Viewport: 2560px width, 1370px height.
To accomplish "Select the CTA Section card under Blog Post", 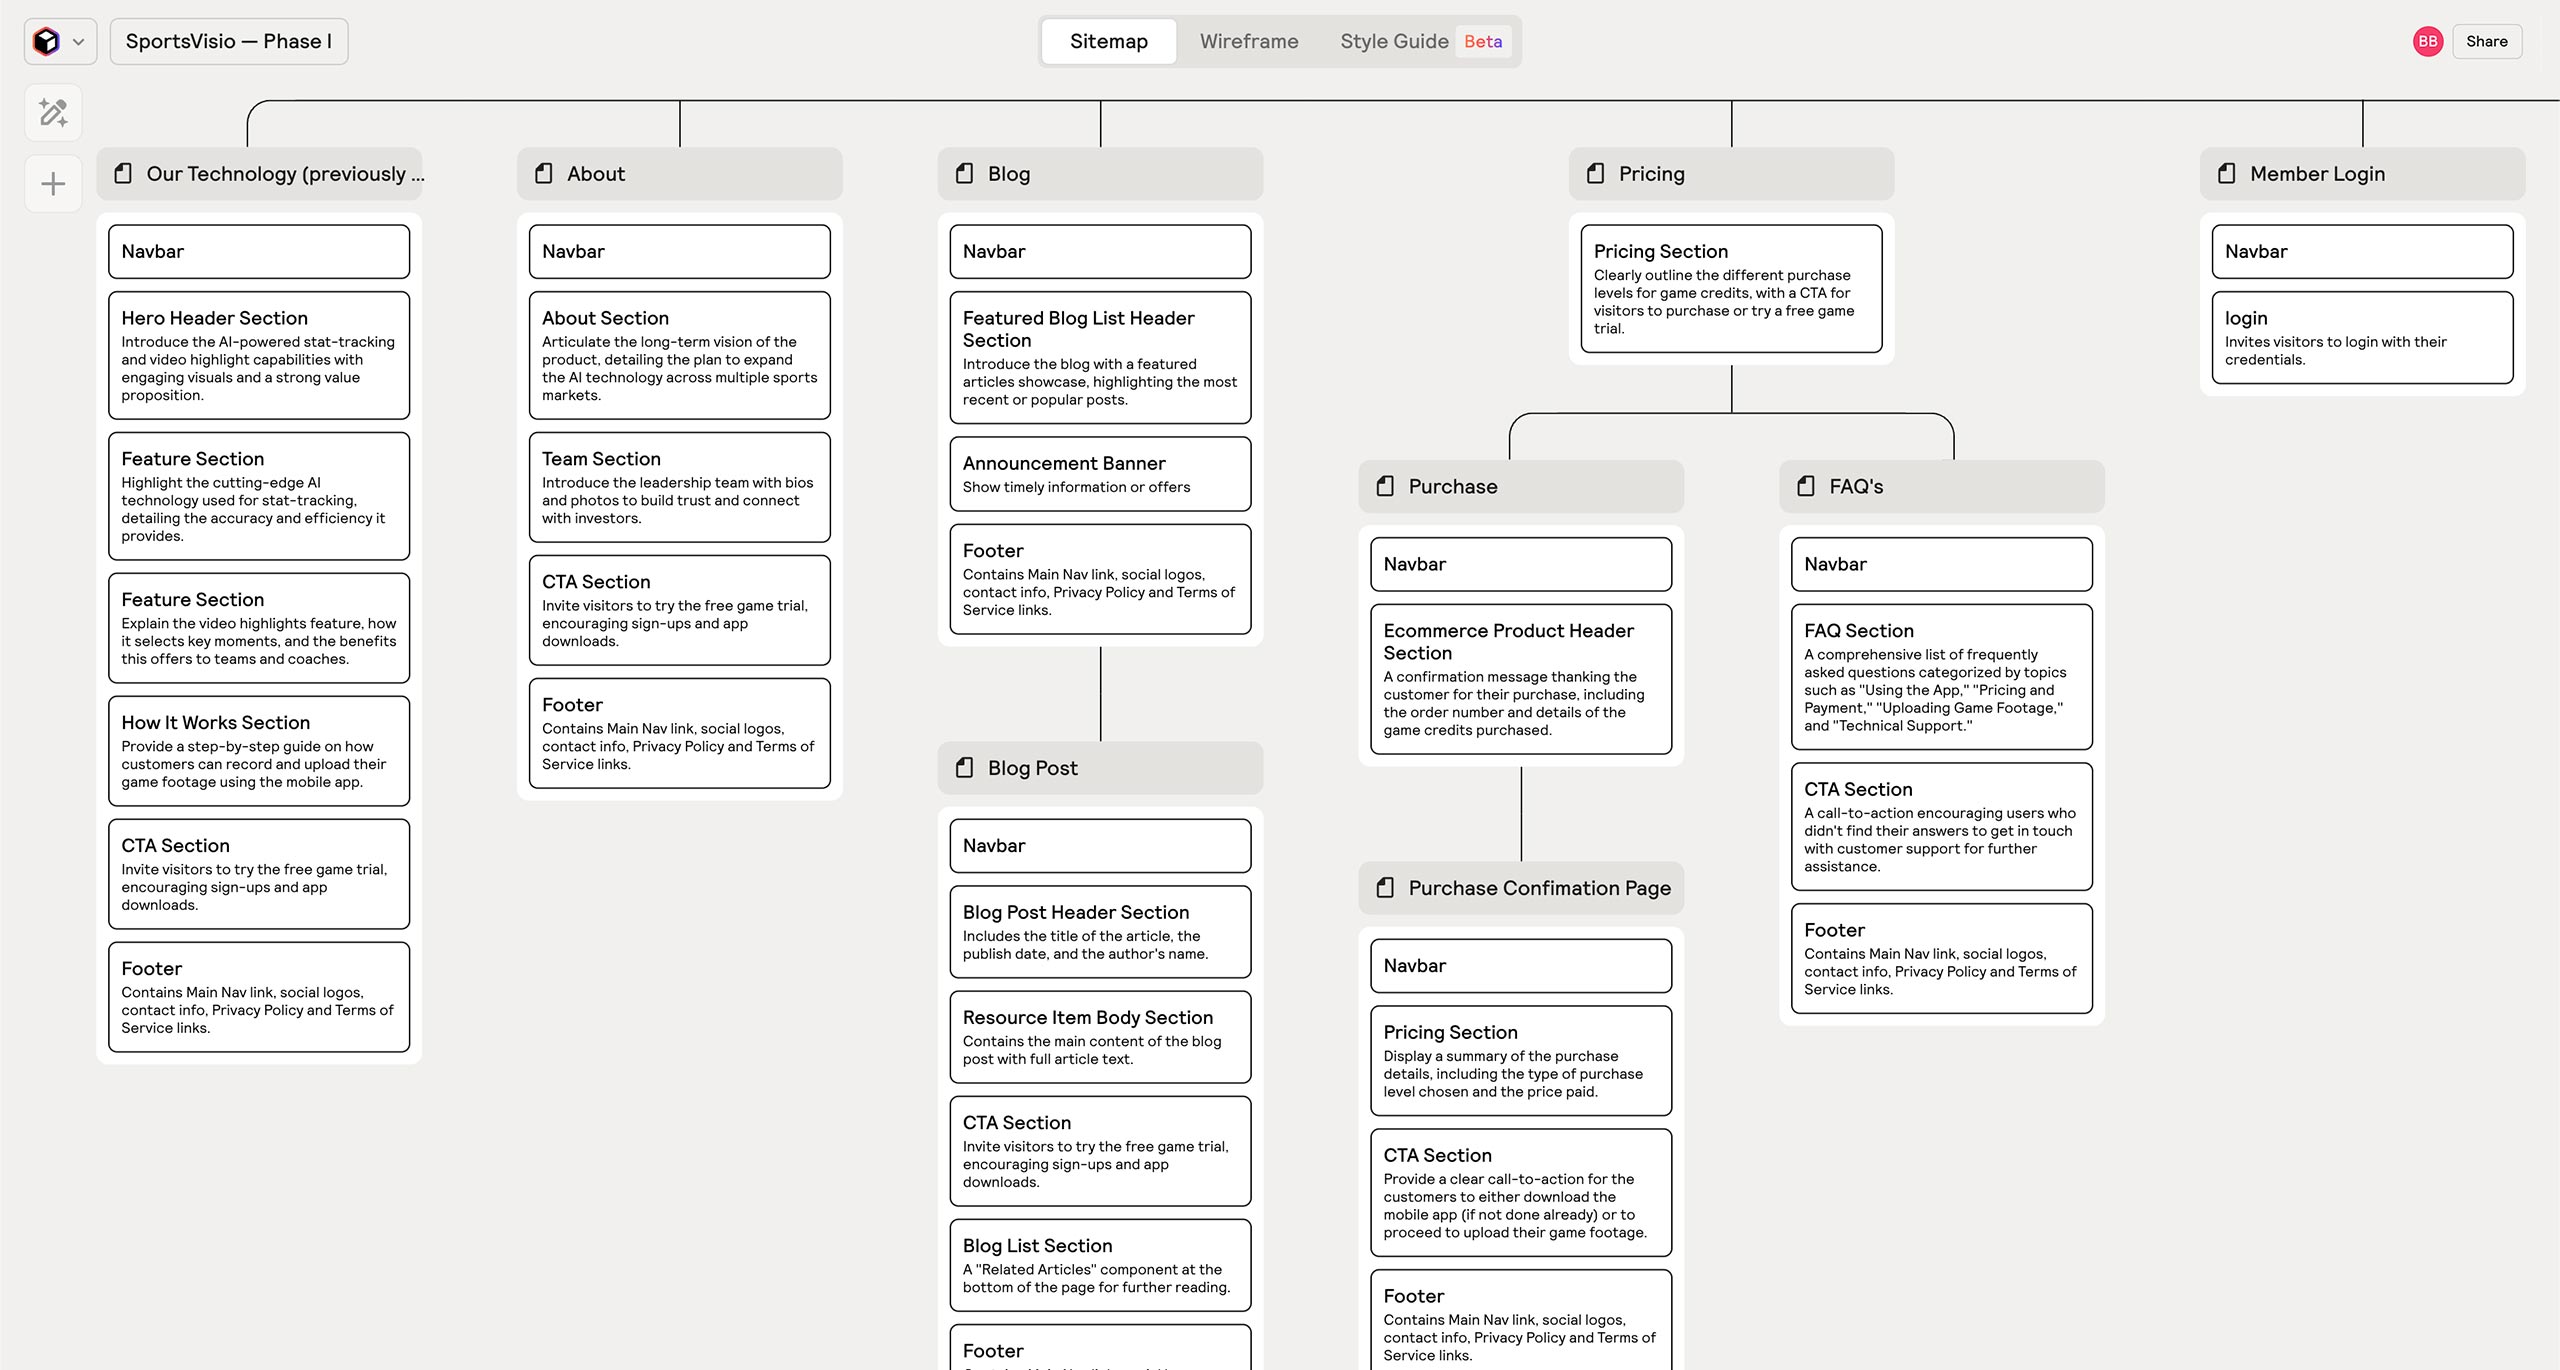I will tap(1100, 1151).
